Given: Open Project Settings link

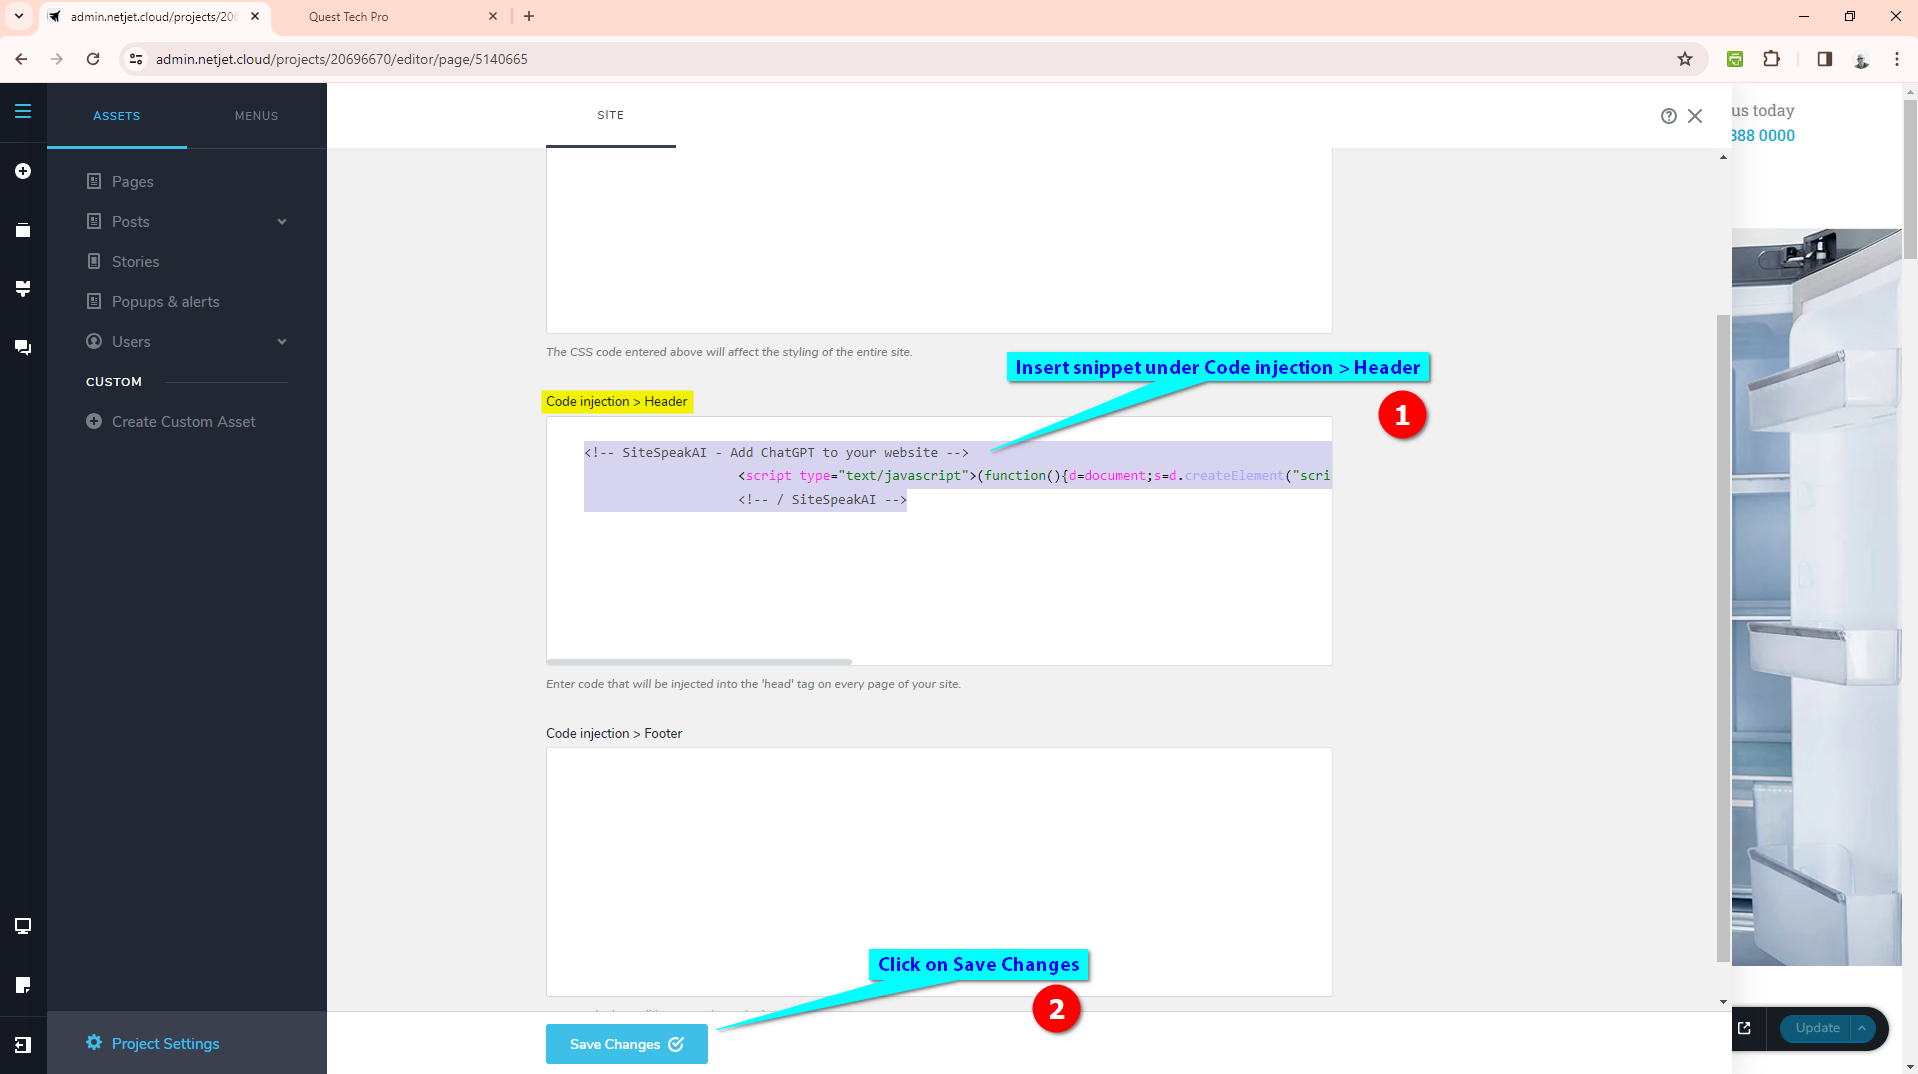Looking at the screenshot, I should point(166,1043).
